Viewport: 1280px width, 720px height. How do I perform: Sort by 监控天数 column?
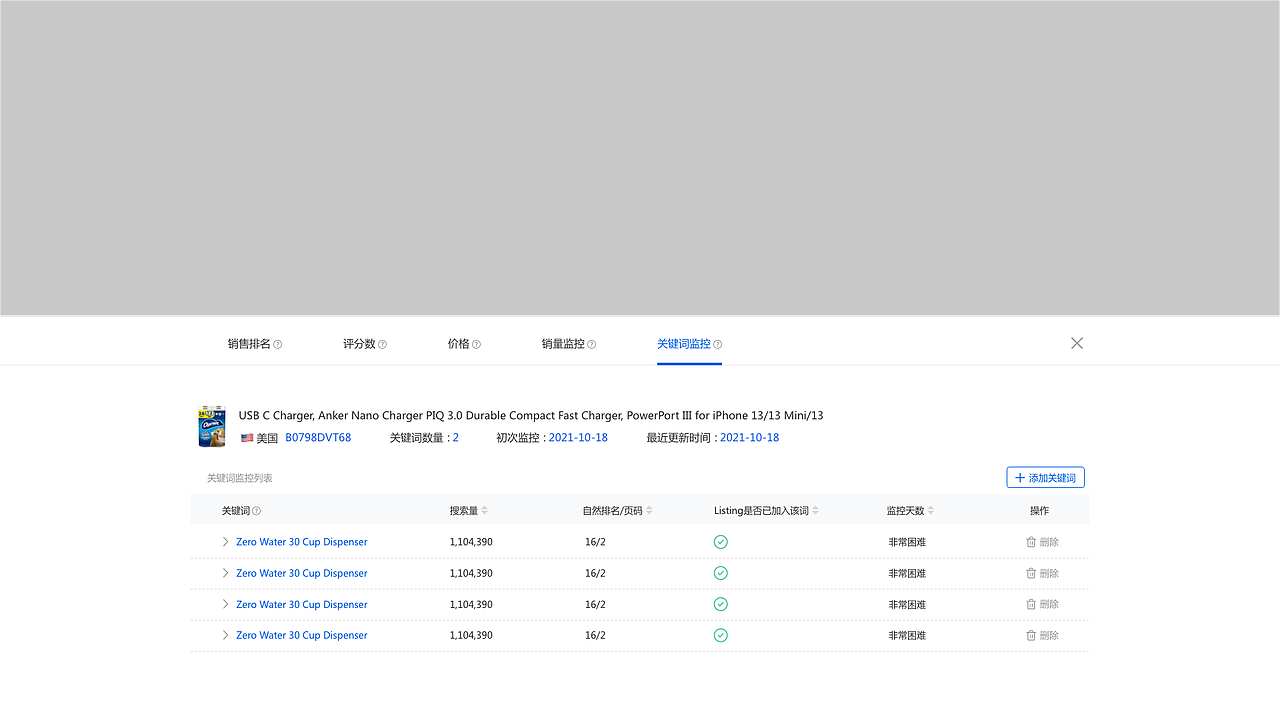pyautogui.click(x=931, y=511)
